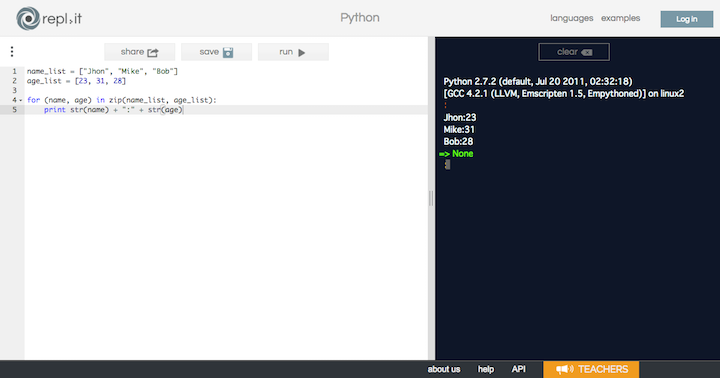Image resolution: width=720 pixels, height=378 pixels.
Task: Click the Python 2.7.2 version line
Action: click(538, 82)
